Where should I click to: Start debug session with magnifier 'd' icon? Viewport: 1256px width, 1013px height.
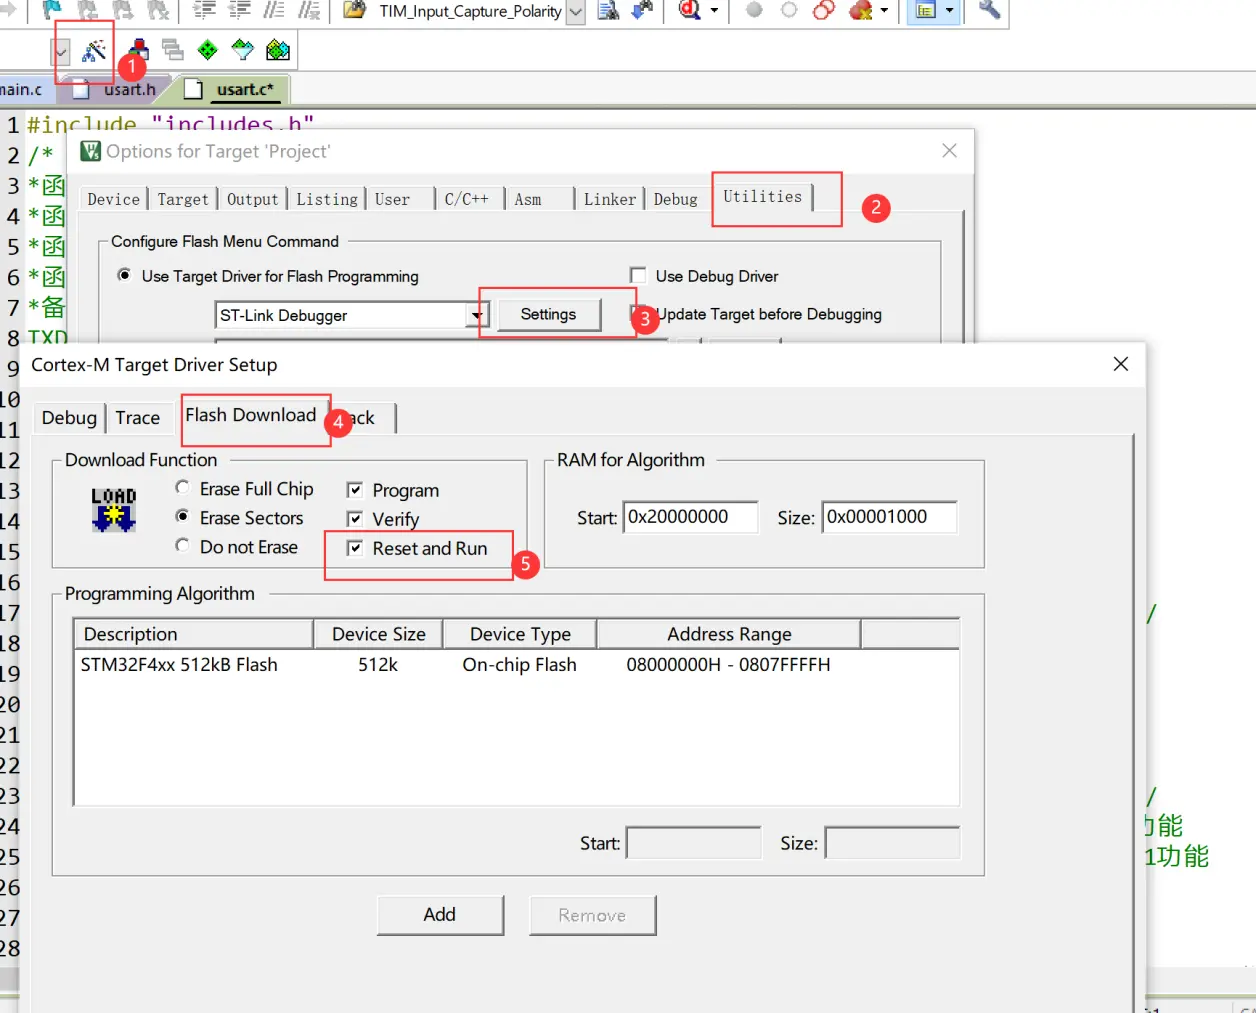point(689,10)
